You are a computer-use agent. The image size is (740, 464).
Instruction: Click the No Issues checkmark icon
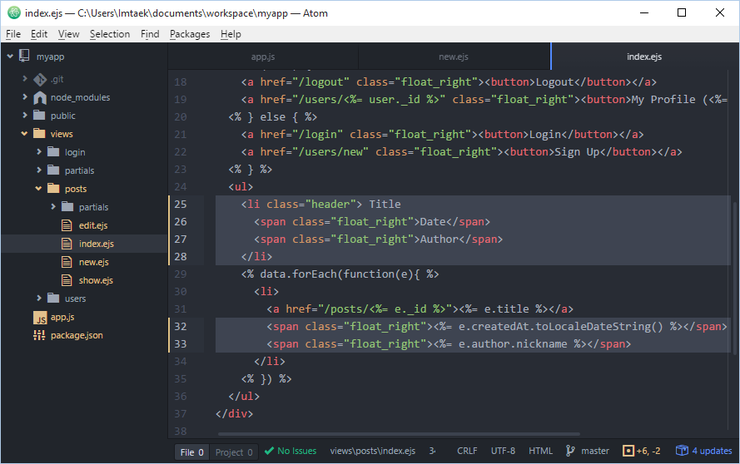click(x=269, y=451)
